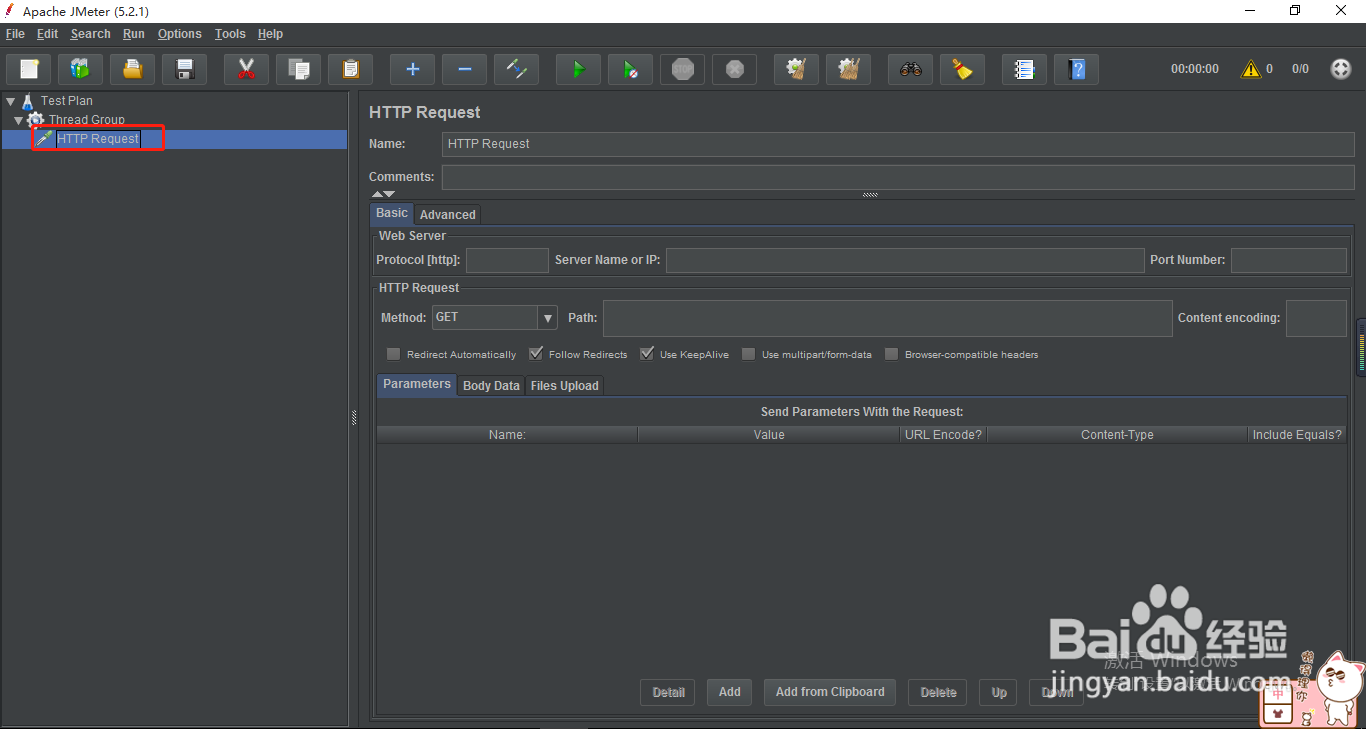Viewport: 1366px width, 729px height.
Task: Click the Clear All double-broom icon
Action: pos(849,69)
